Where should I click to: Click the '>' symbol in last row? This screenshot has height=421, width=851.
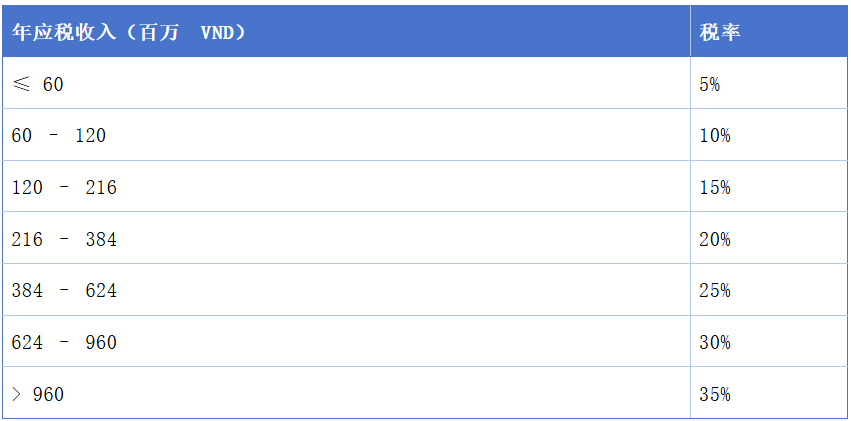click(17, 395)
